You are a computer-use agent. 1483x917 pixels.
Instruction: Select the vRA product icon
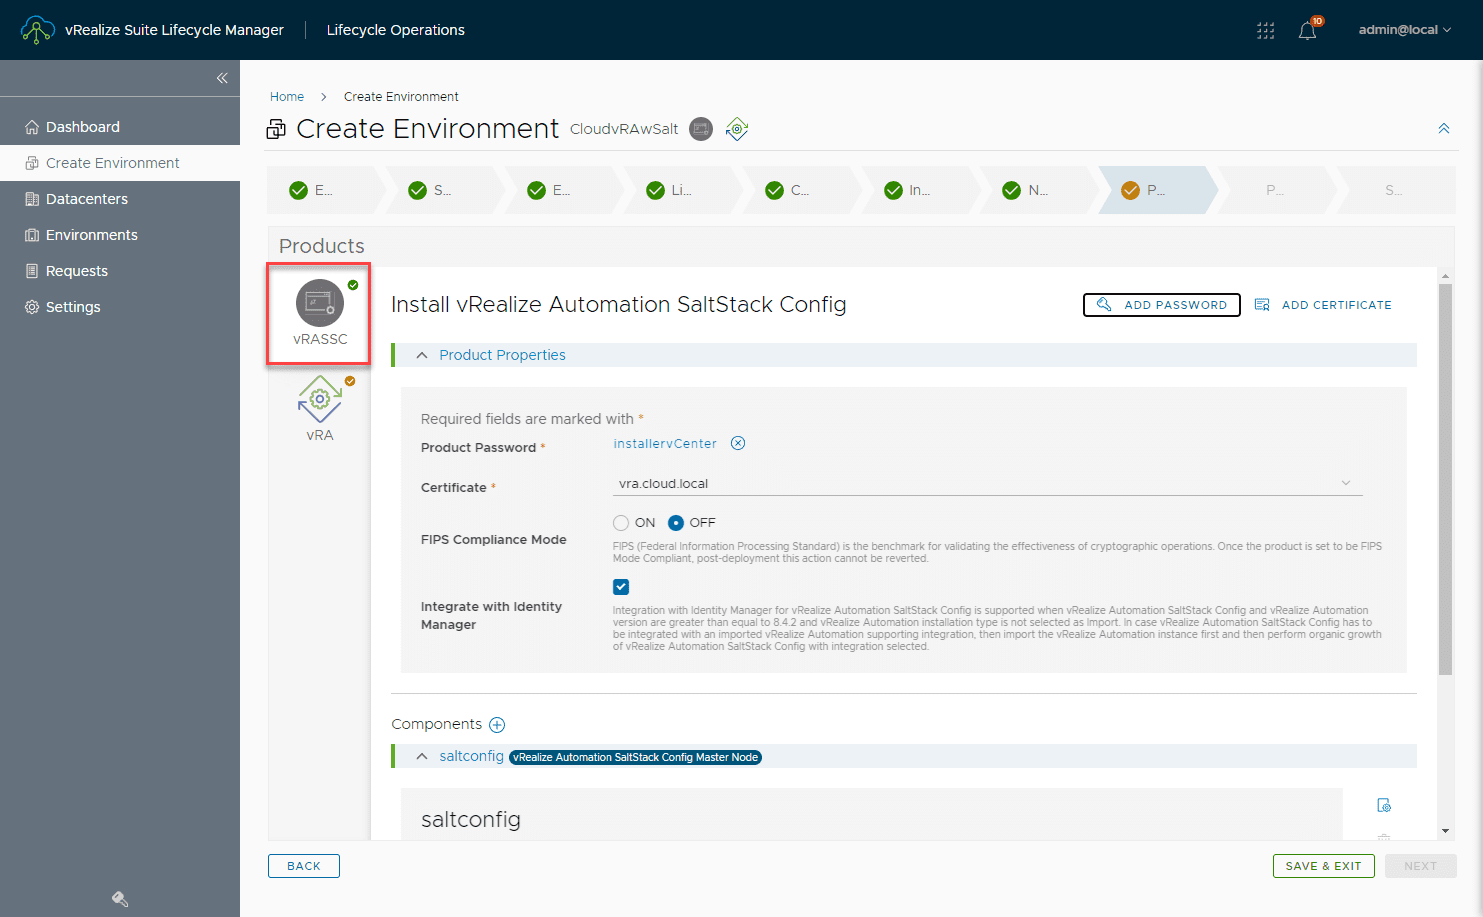[319, 400]
